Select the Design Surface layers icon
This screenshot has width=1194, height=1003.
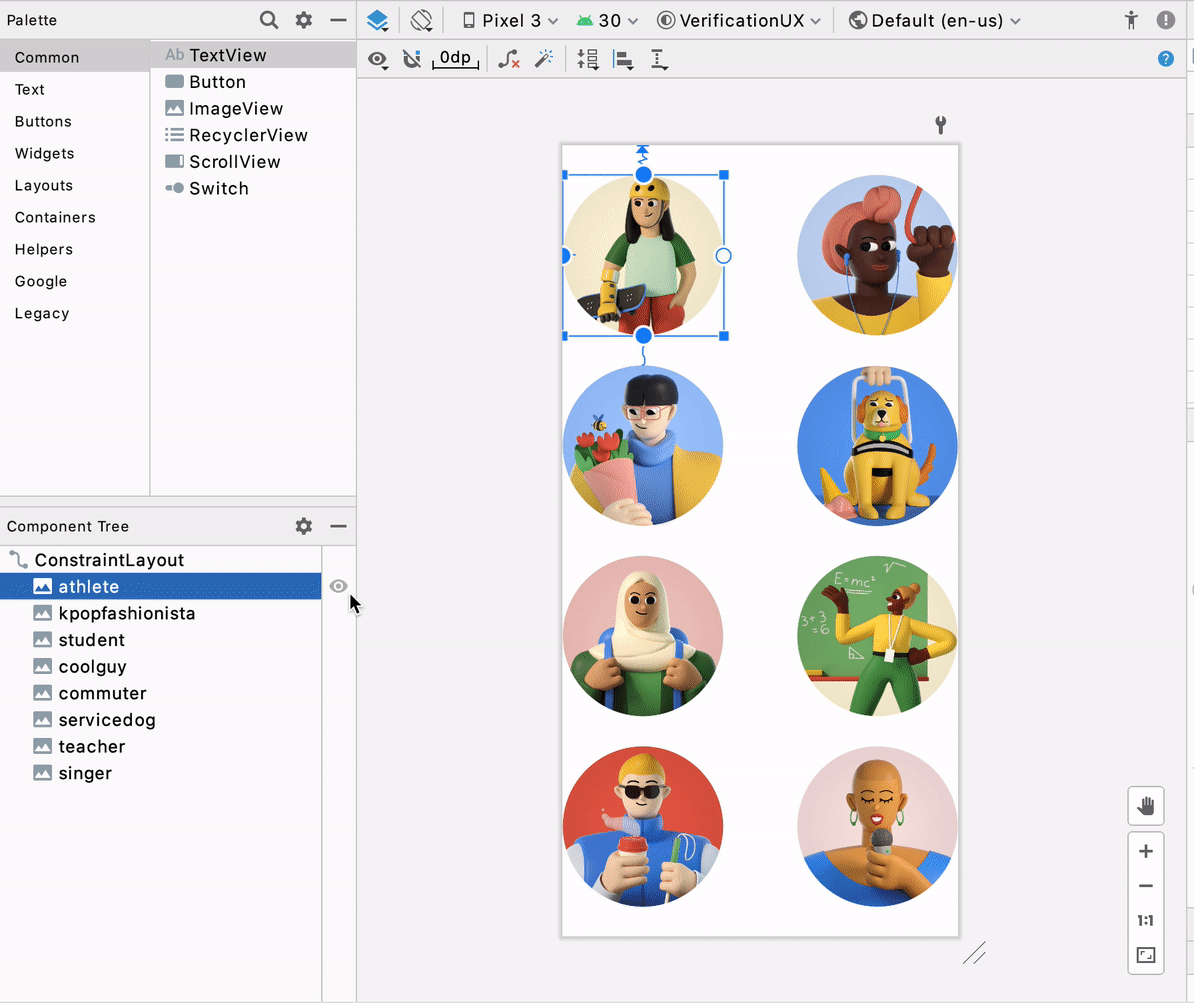click(378, 19)
